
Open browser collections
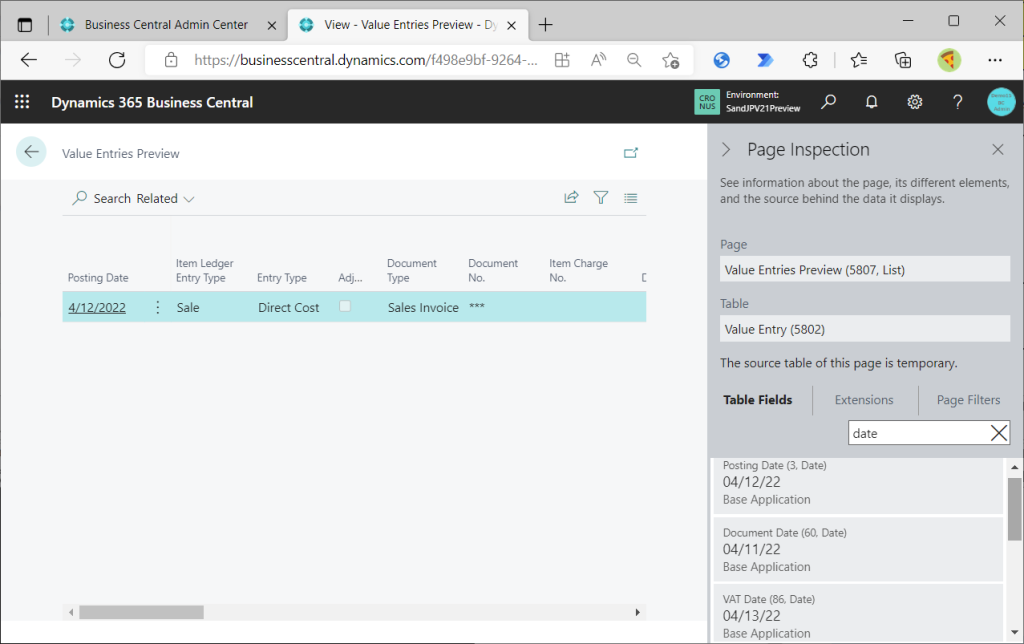tap(903, 60)
